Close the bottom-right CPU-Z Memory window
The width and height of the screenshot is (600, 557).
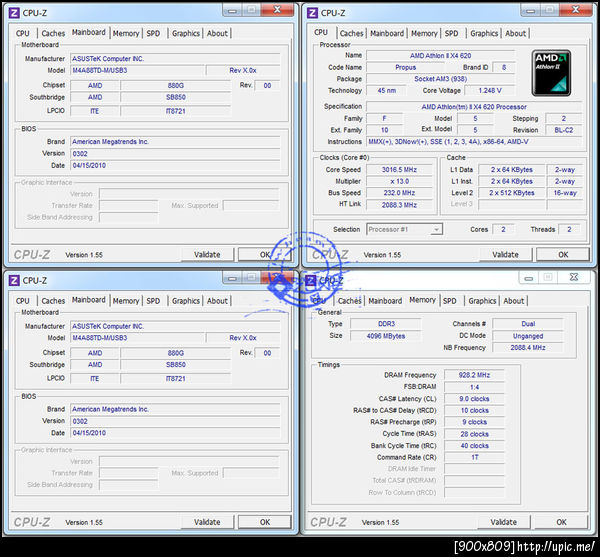pyautogui.click(x=574, y=277)
